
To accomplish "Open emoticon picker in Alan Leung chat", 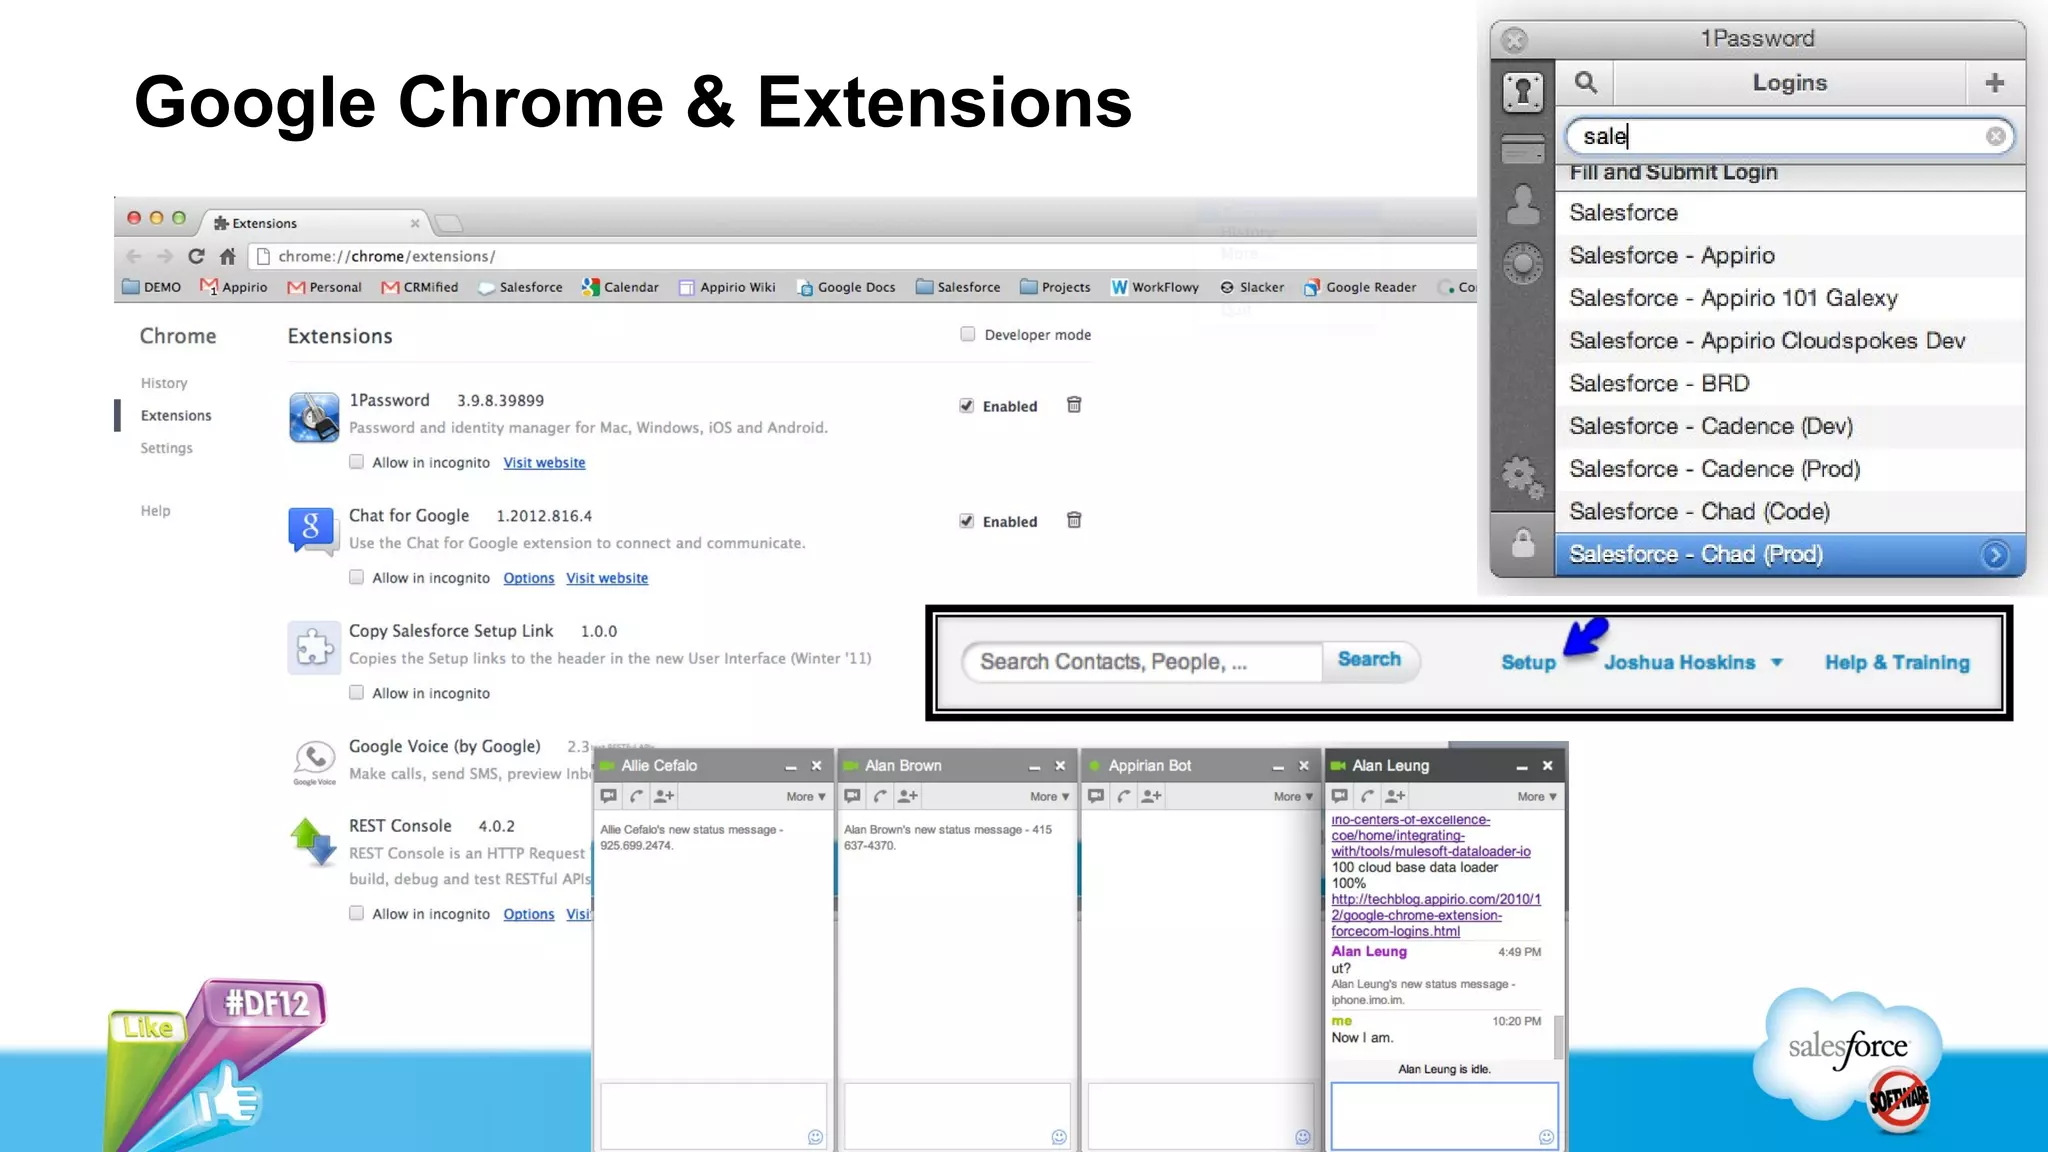I will 1546,1137.
